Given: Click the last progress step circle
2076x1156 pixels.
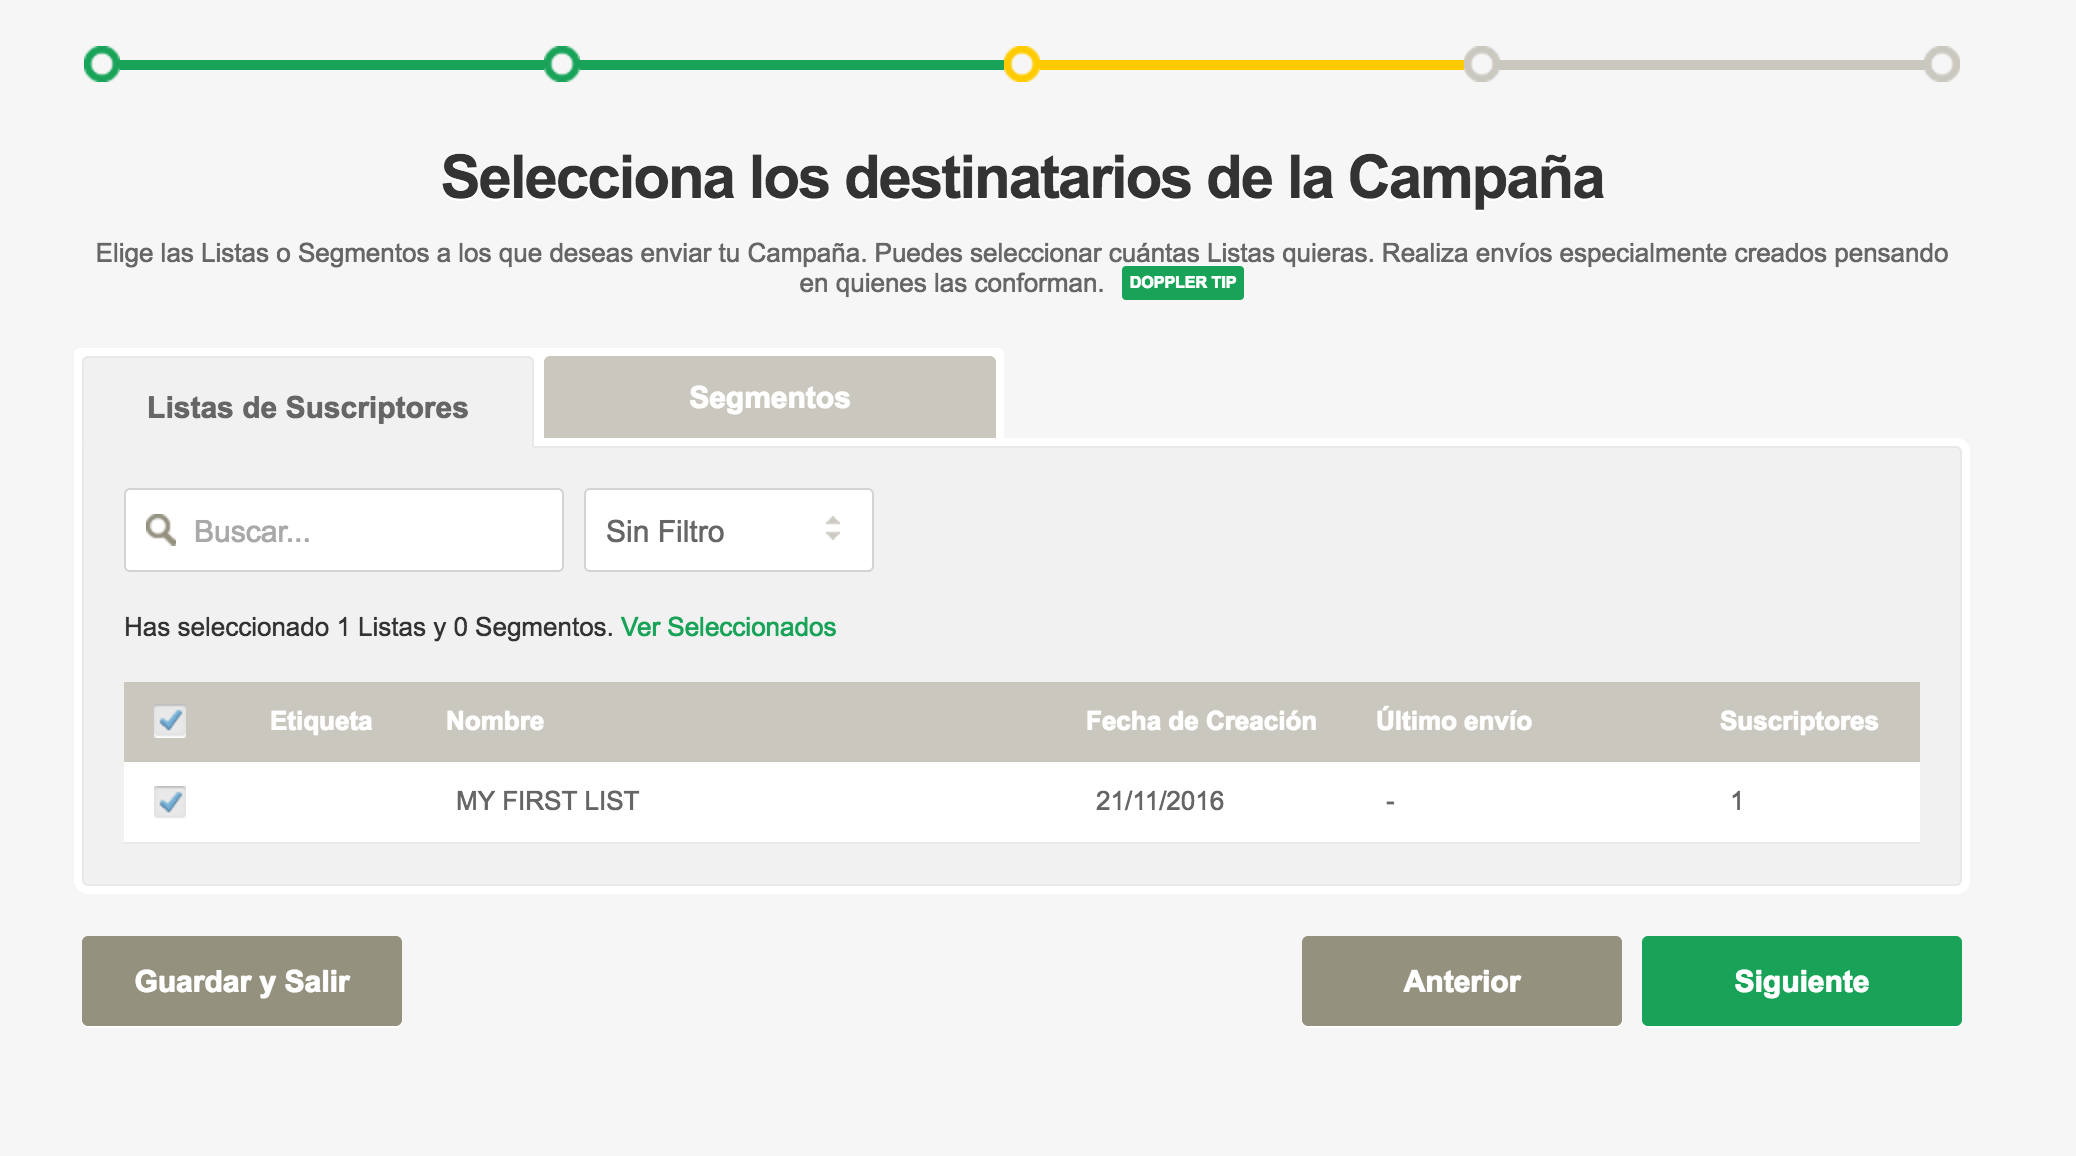Looking at the screenshot, I should 1943,65.
